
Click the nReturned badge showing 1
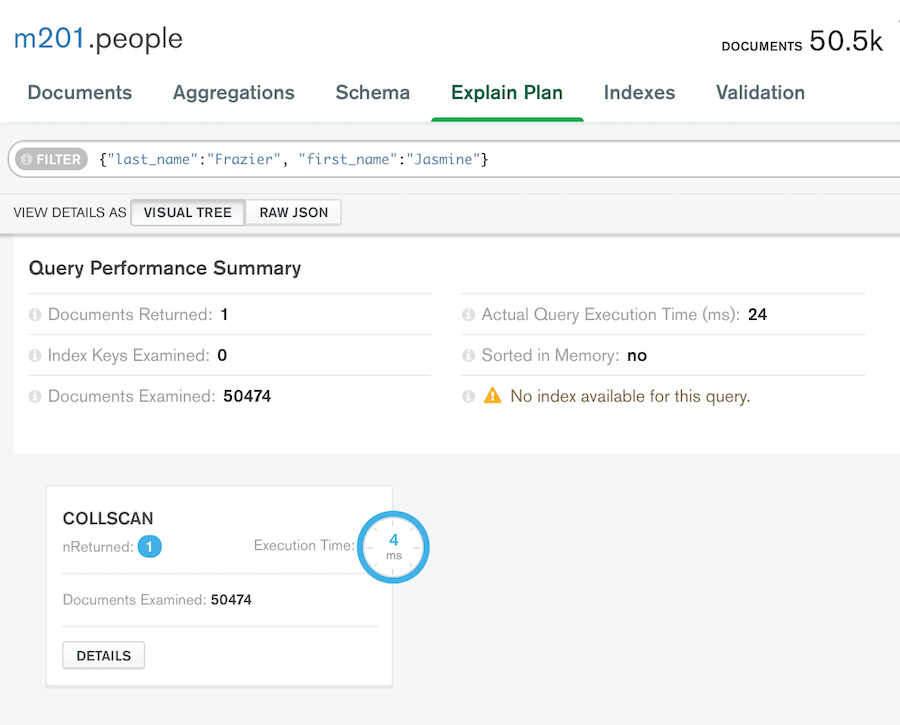pyautogui.click(x=149, y=546)
